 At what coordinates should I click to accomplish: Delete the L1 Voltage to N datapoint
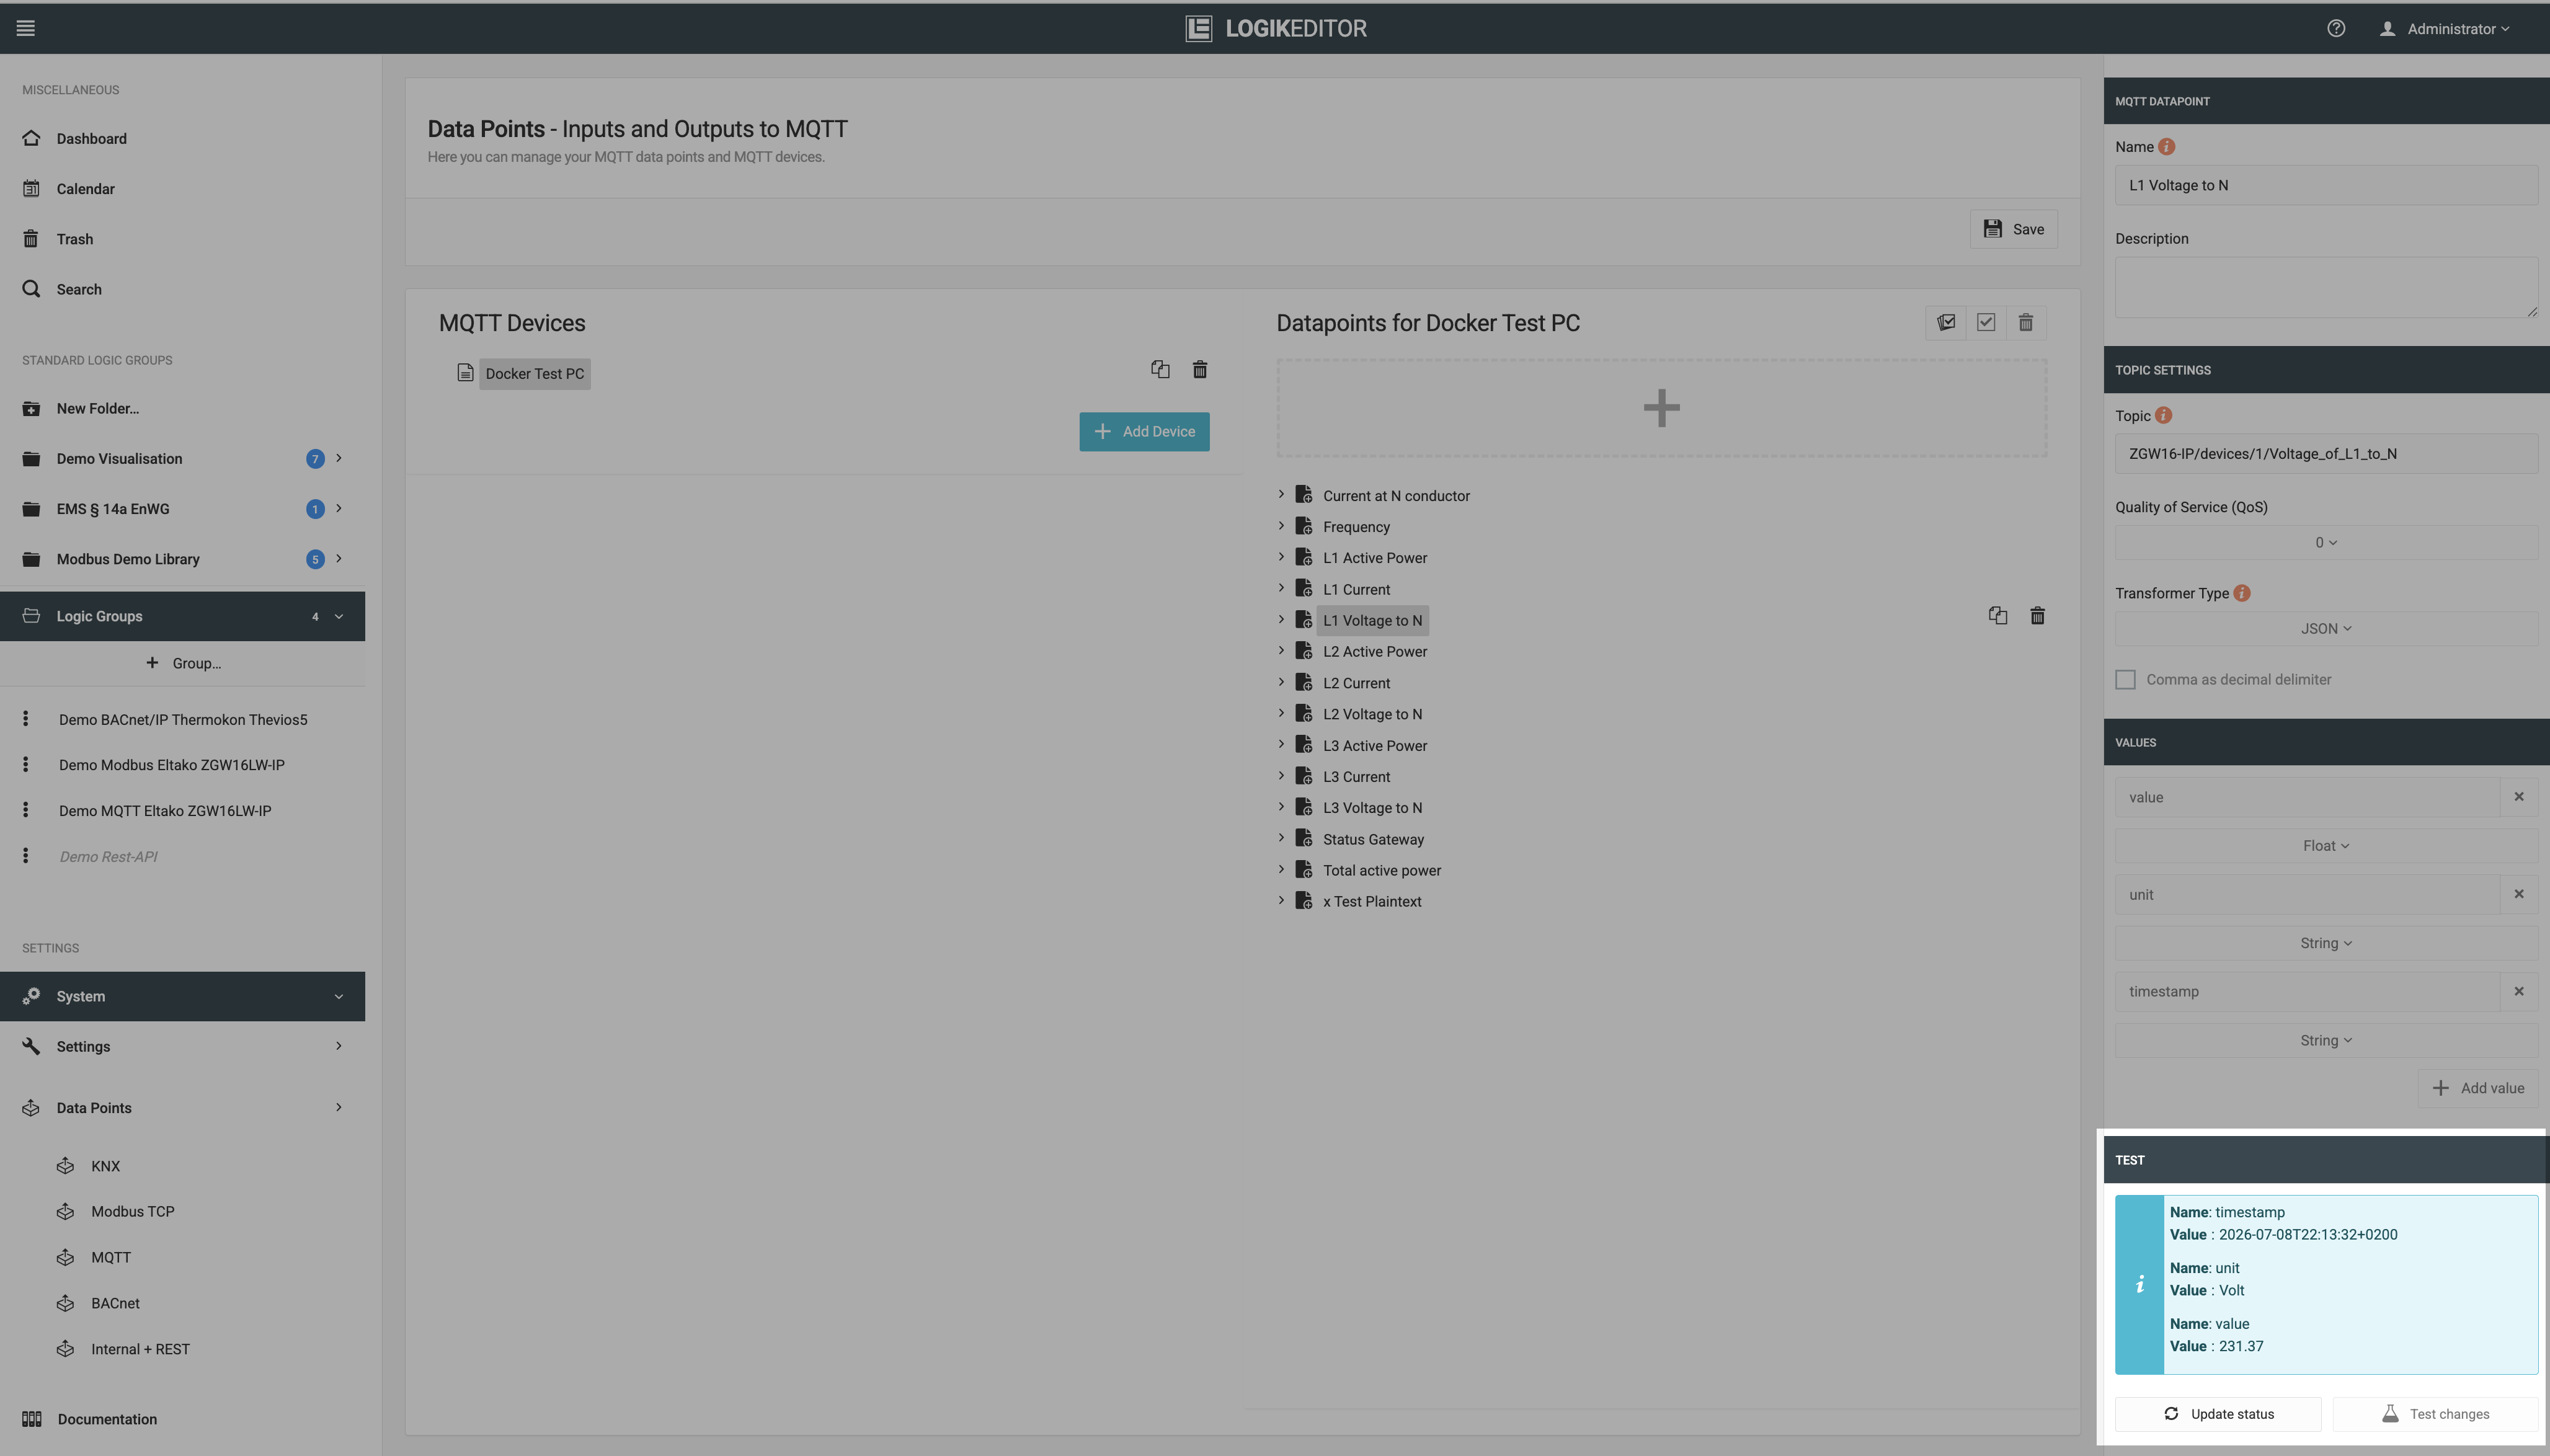tap(2037, 616)
